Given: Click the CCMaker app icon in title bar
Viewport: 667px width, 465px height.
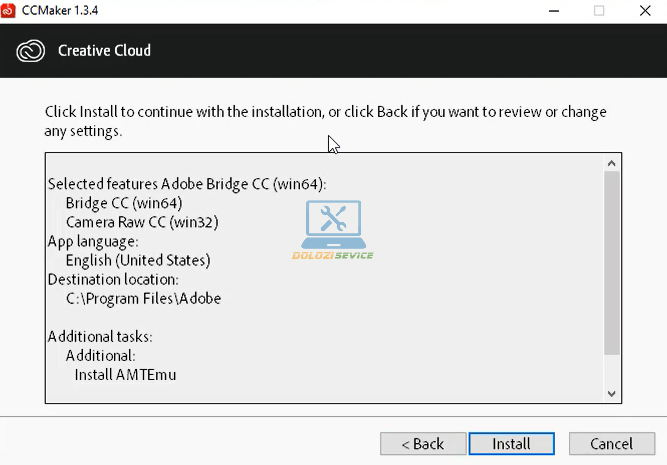Looking at the screenshot, I should click(x=8, y=10).
